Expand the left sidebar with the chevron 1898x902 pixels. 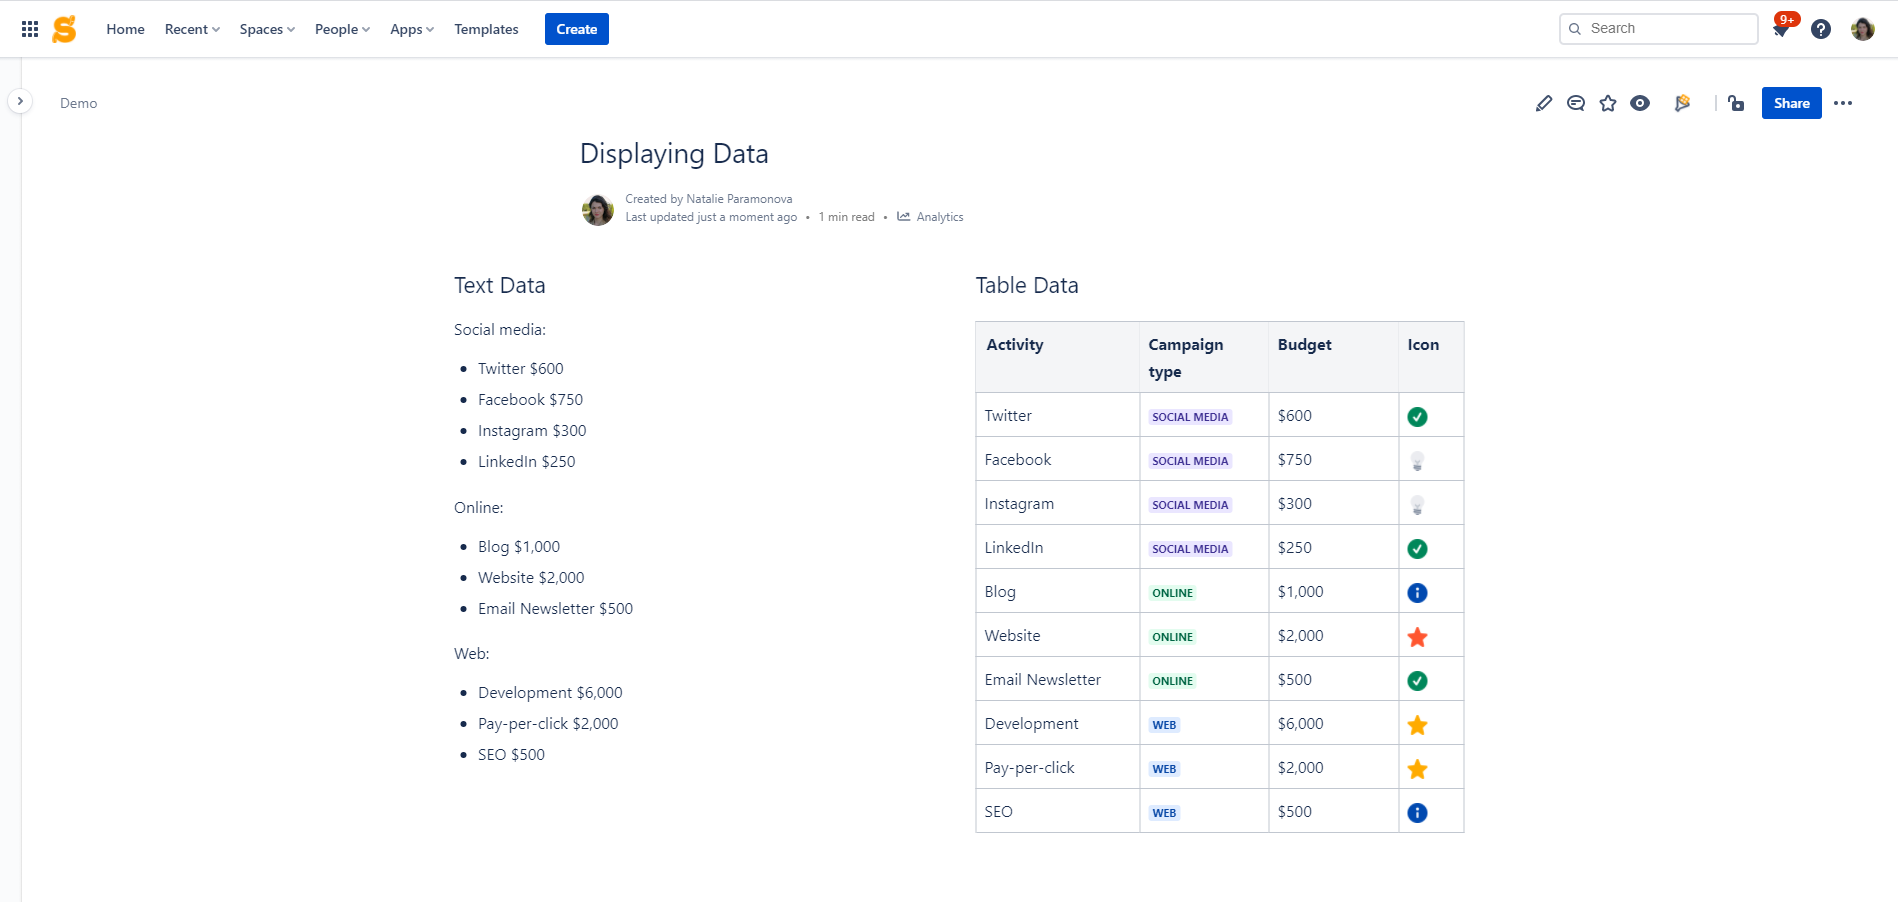point(20,101)
